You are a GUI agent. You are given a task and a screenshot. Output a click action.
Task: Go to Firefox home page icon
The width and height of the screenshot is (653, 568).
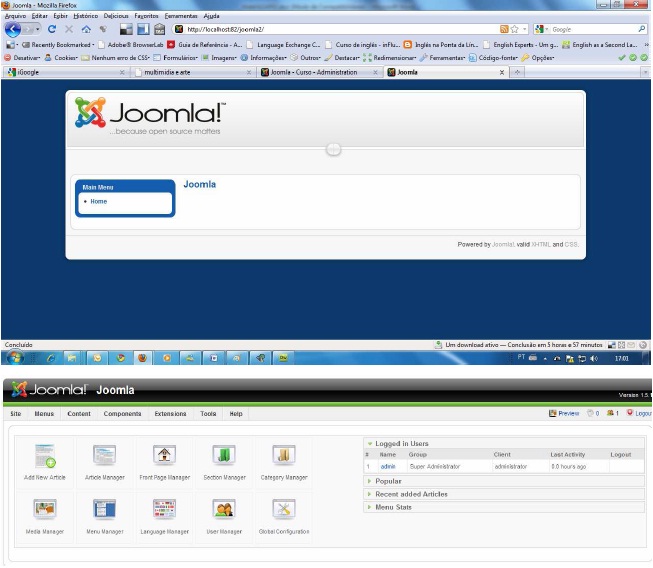pyautogui.click(x=86, y=29)
